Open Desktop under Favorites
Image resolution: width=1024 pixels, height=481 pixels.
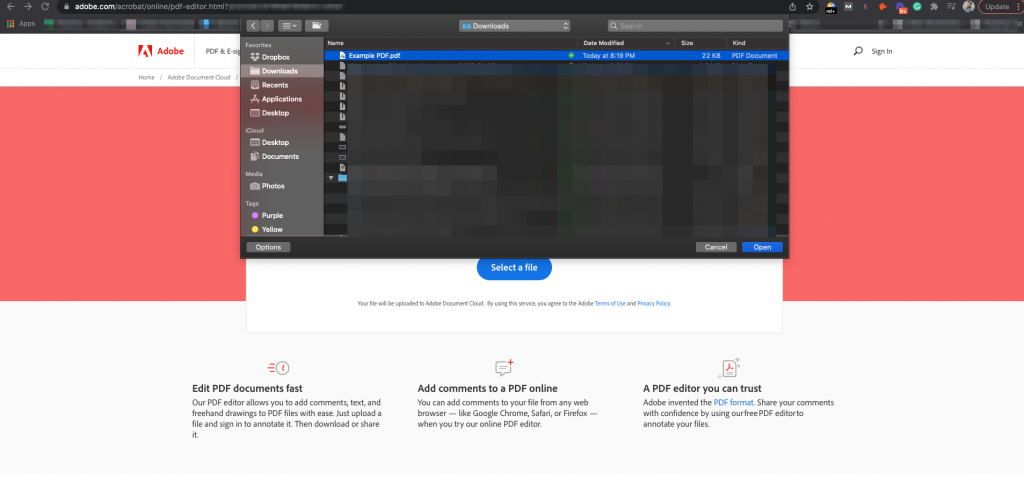[275, 113]
